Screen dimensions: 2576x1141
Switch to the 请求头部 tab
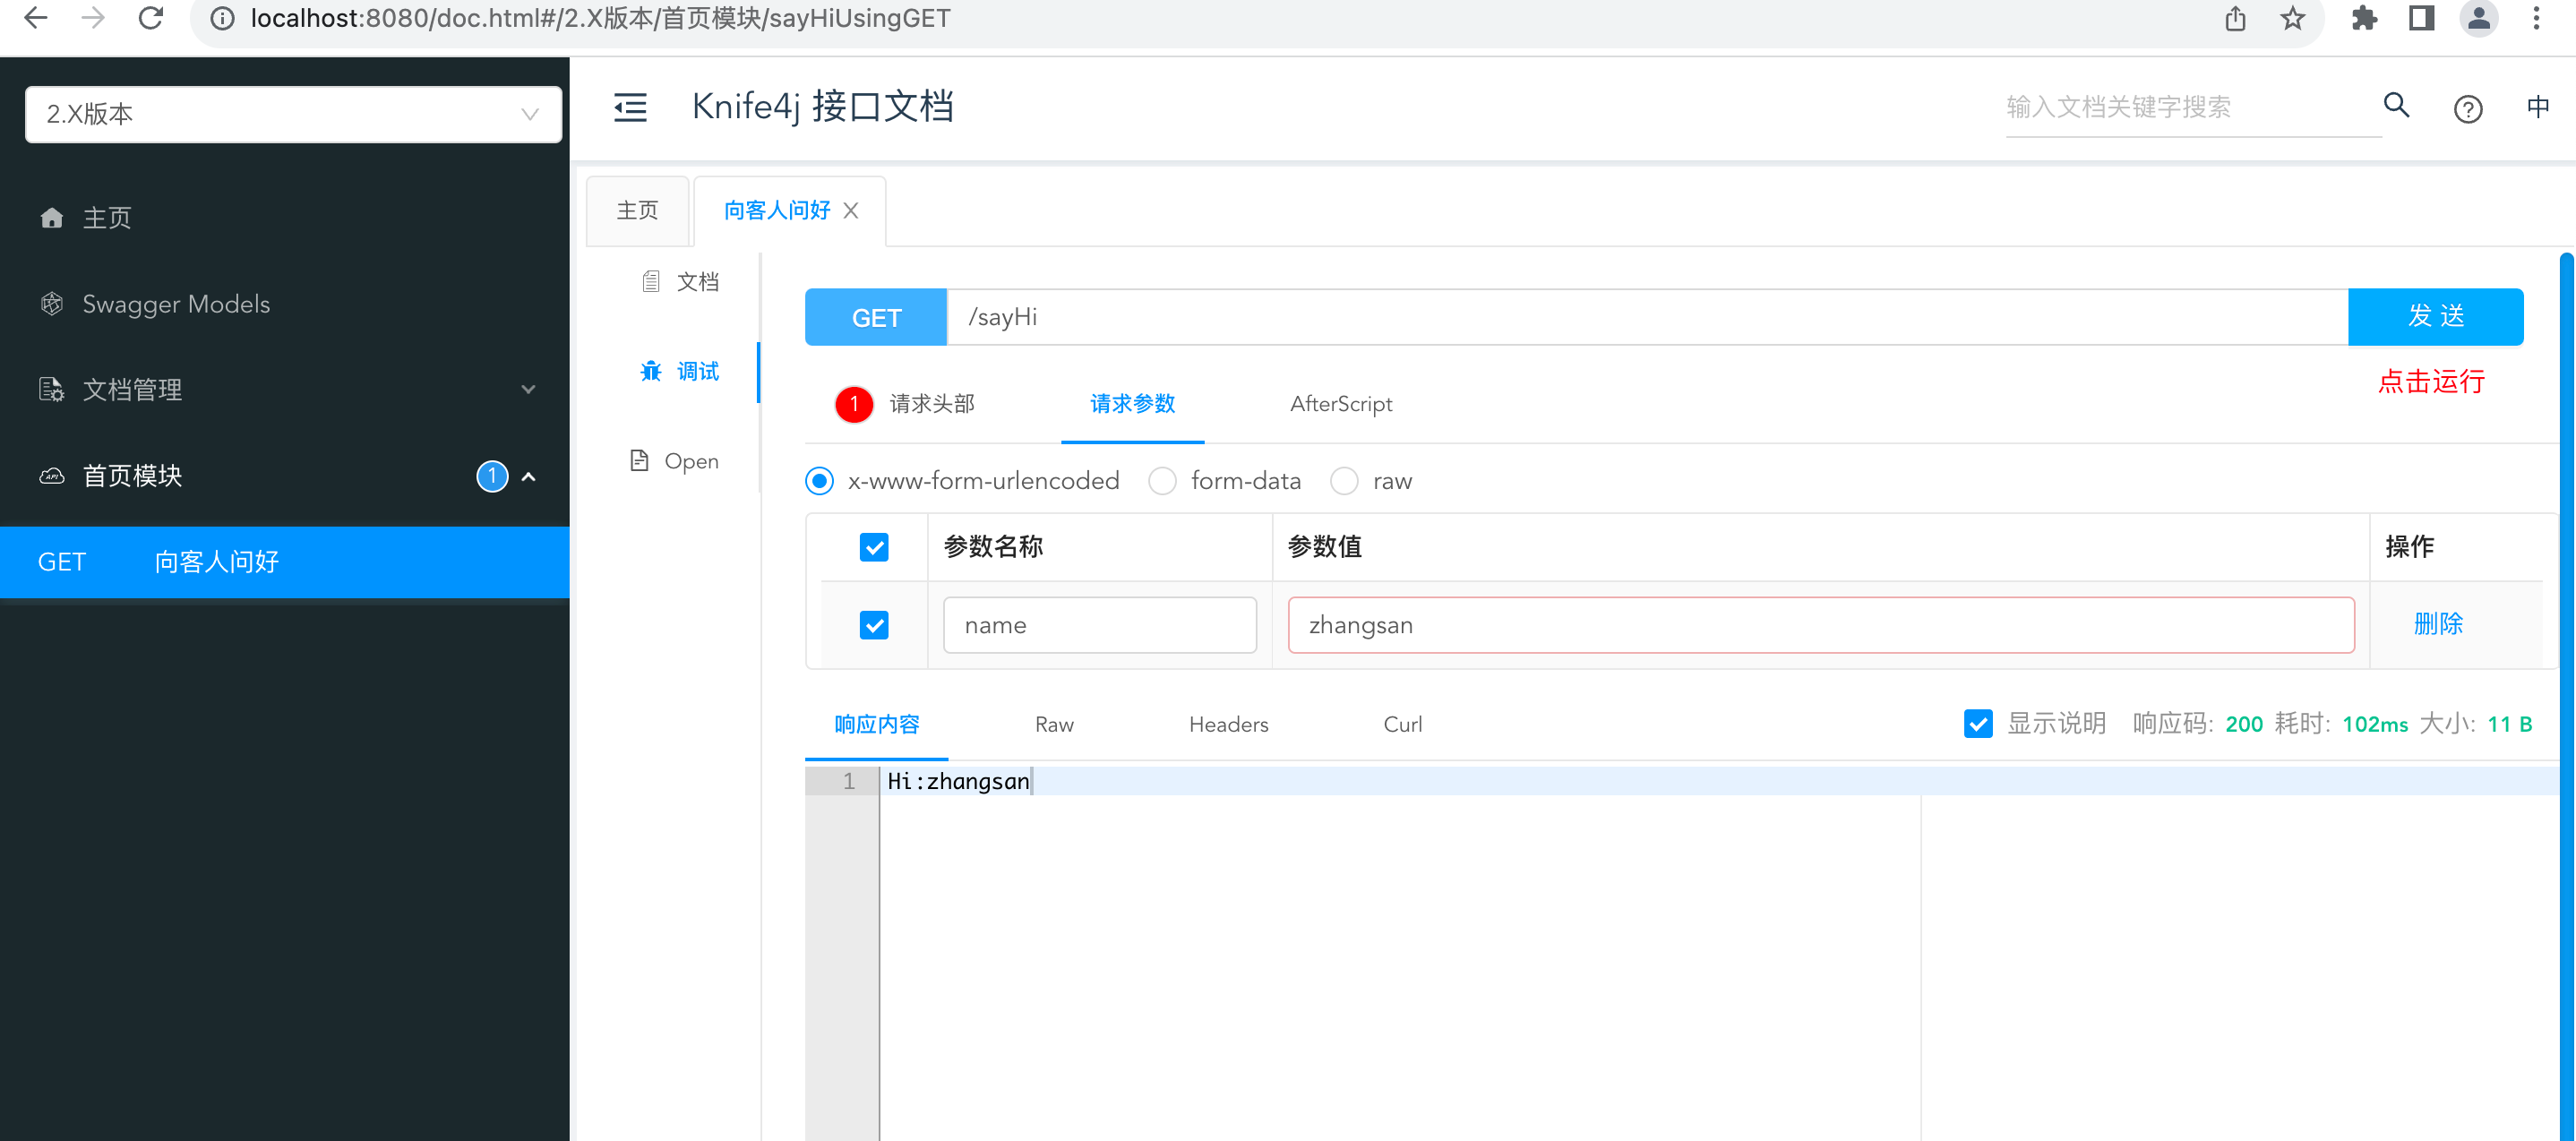coord(932,404)
